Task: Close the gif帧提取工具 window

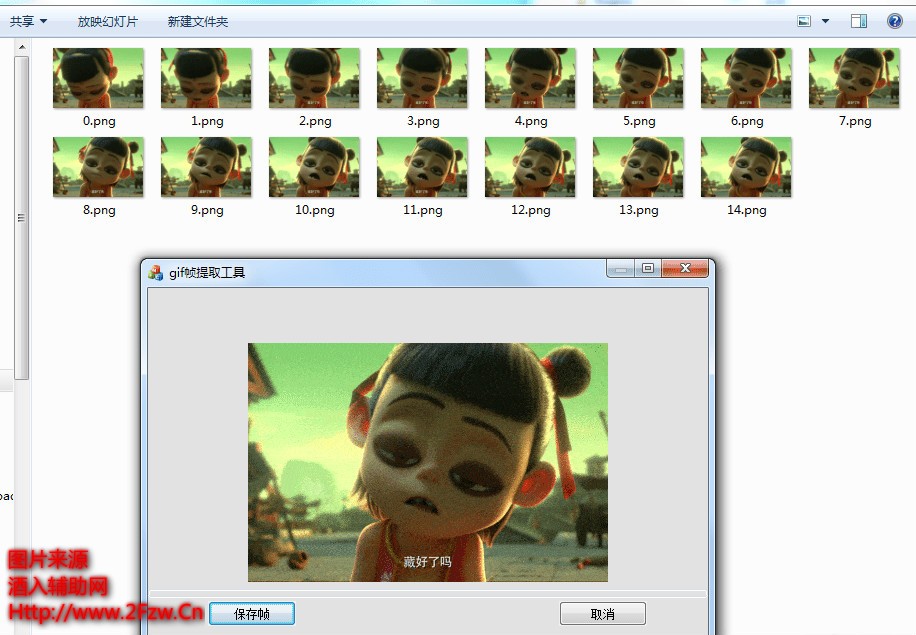Action: pos(685,269)
